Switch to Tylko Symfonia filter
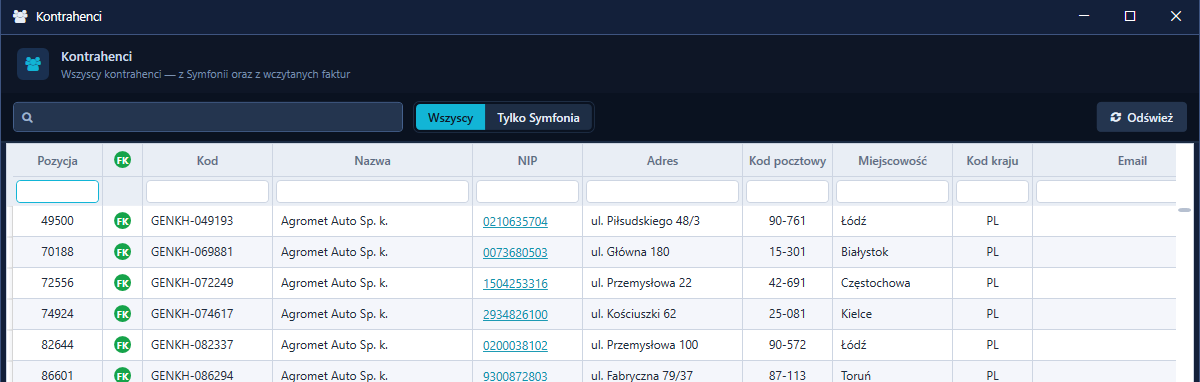The width and height of the screenshot is (1200, 382). (538, 117)
